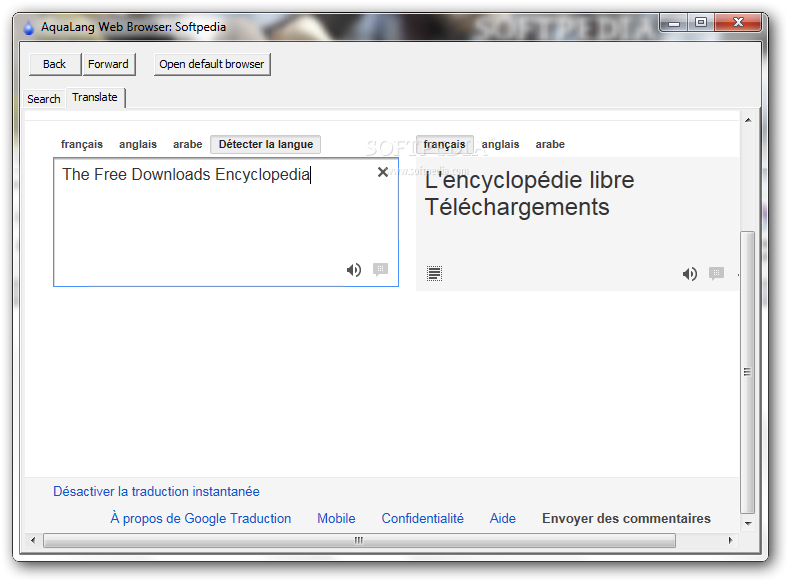Click the vertical scrollbar up arrow
Viewport: 789px width, 582px height.
pos(748,120)
